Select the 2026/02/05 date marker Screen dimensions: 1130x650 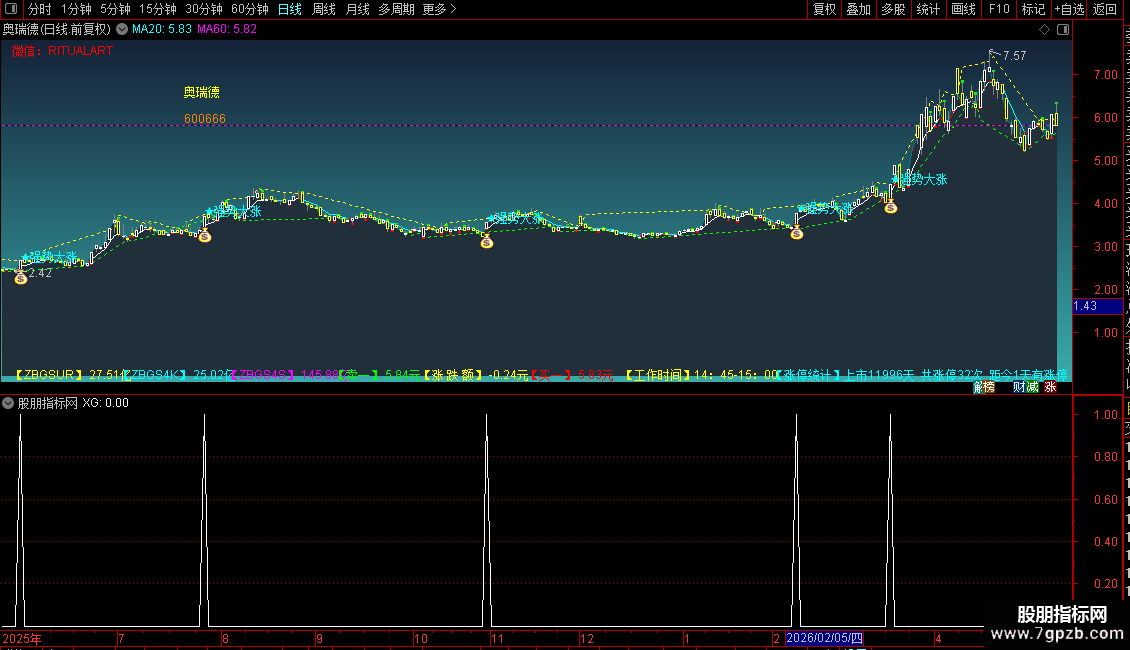coord(824,638)
